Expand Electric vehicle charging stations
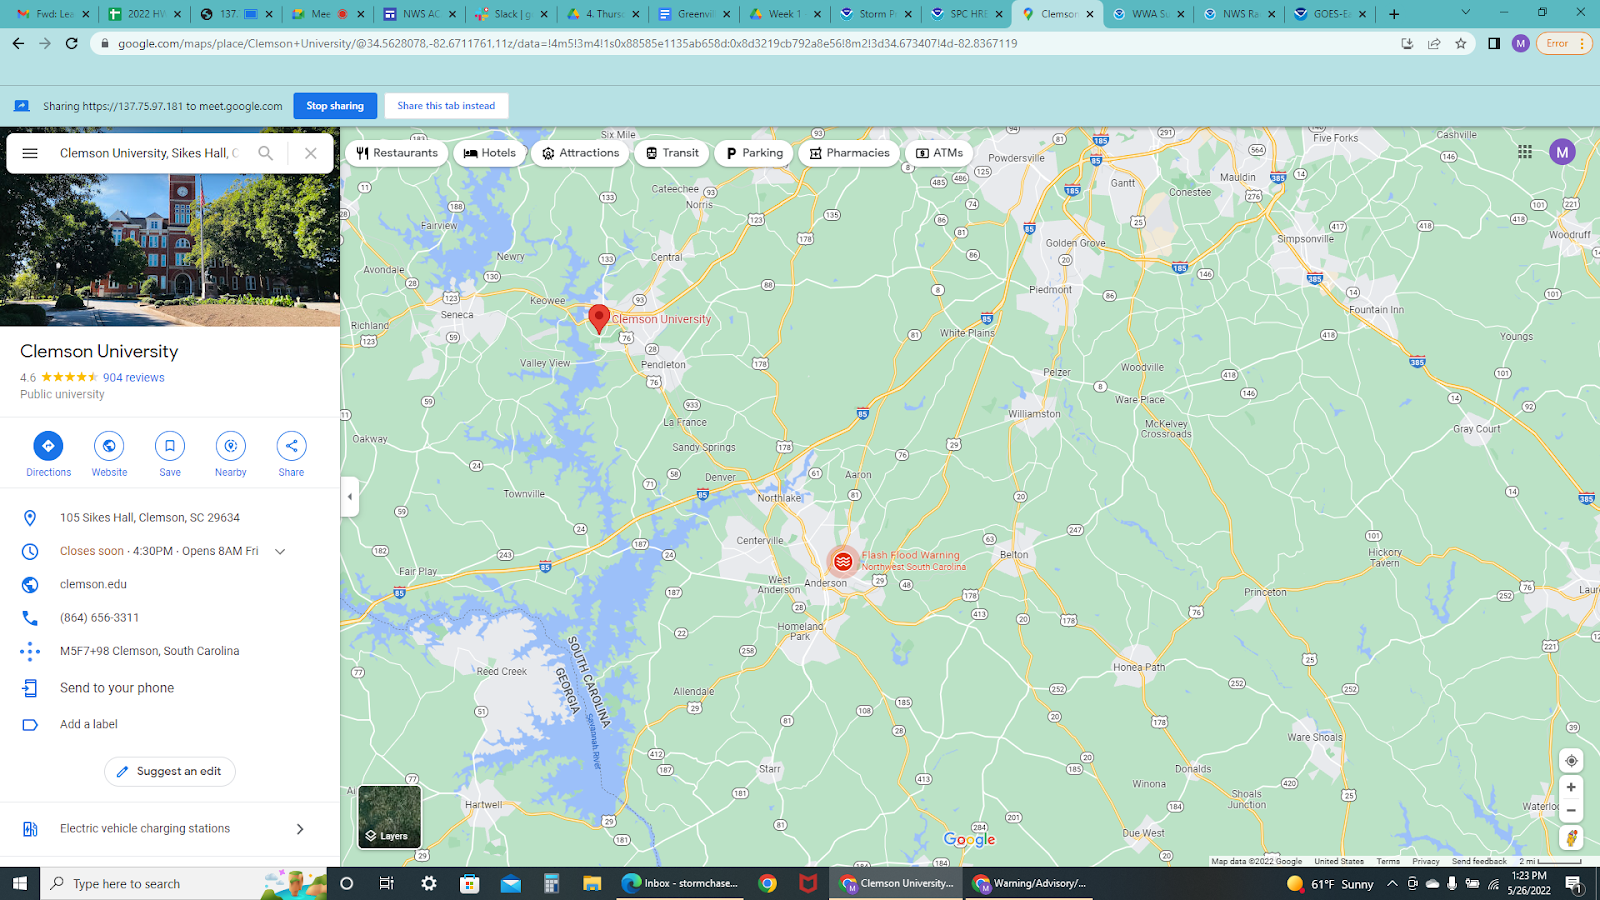1600x900 pixels. (170, 829)
